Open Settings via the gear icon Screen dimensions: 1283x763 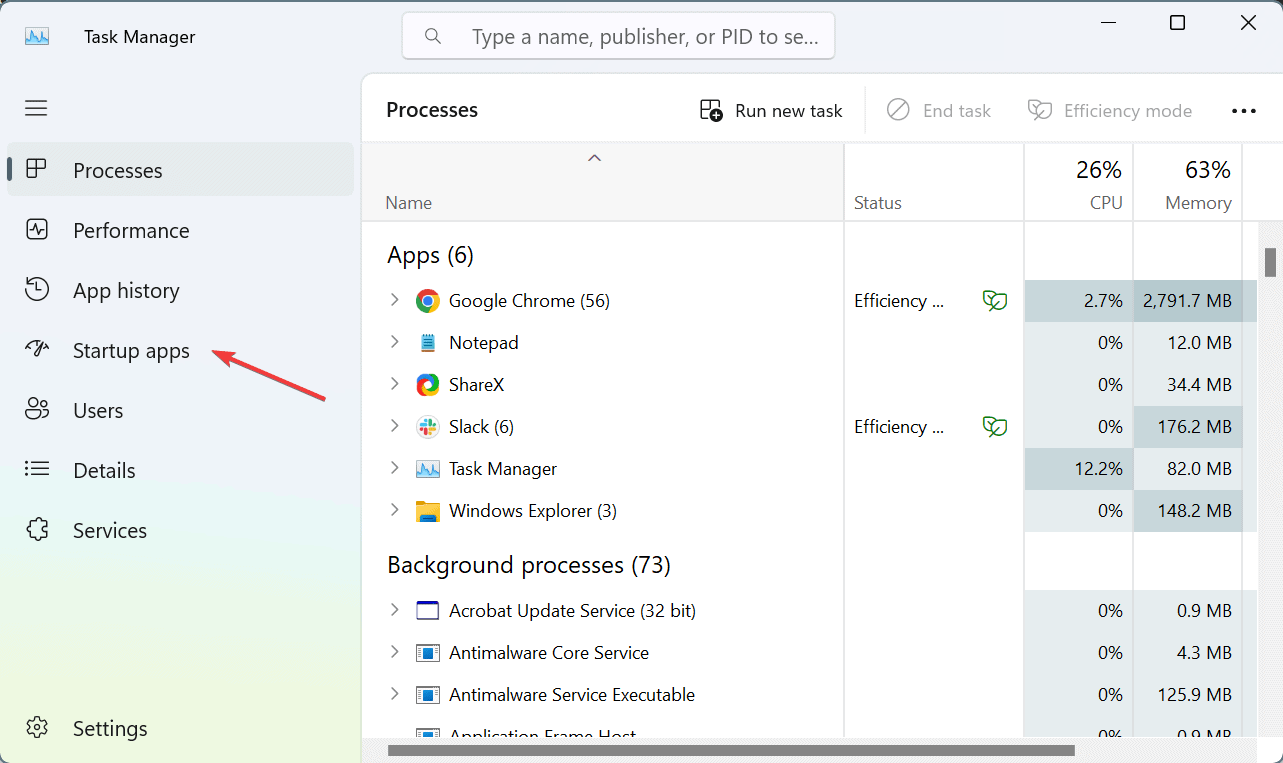coord(37,728)
